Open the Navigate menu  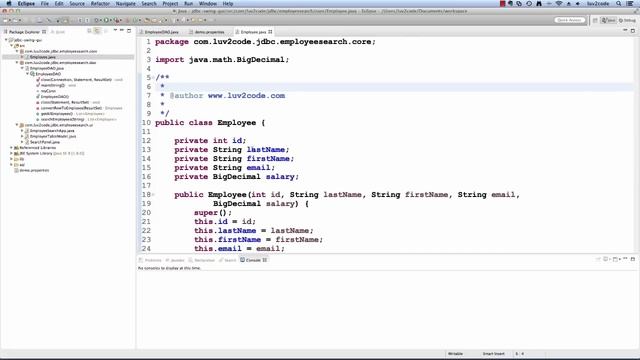coord(125,4)
